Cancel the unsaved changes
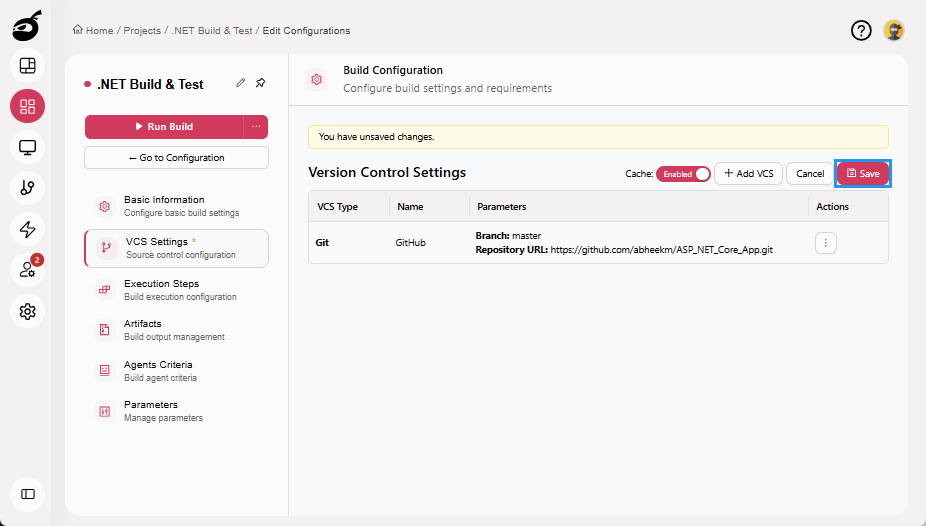Image resolution: width=926 pixels, height=526 pixels. pyautogui.click(x=810, y=174)
